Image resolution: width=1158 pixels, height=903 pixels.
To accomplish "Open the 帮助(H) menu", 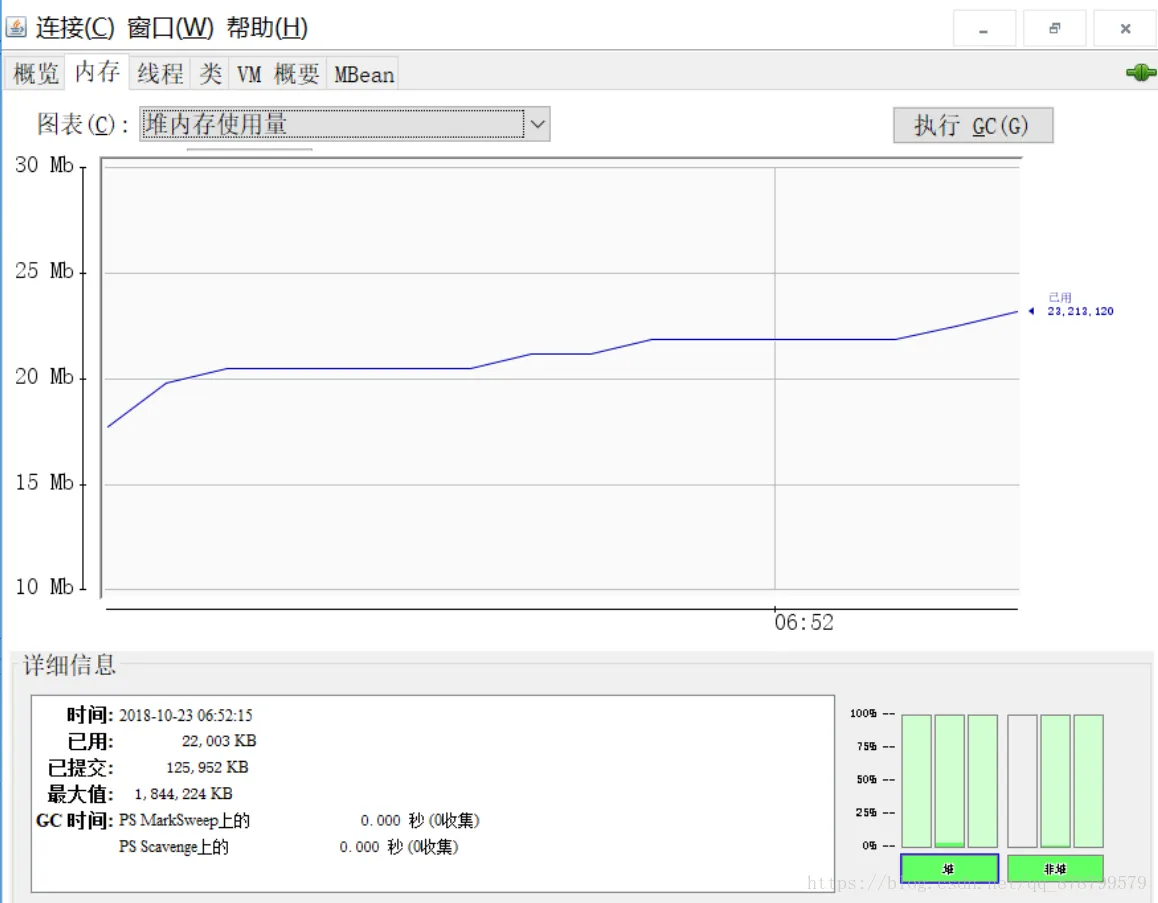I will click(267, 28).
